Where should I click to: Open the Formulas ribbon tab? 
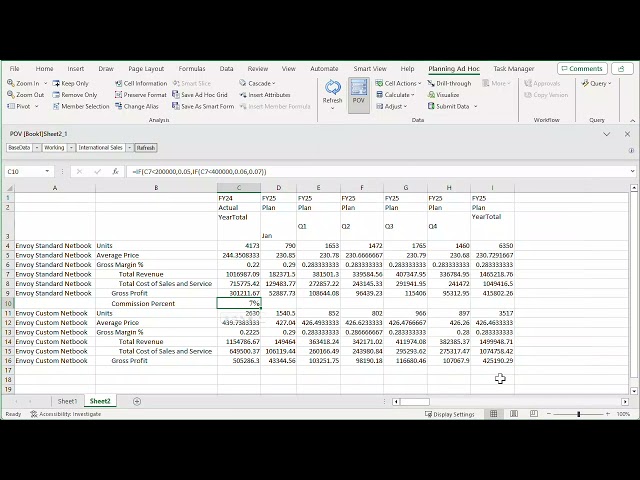pos(192,69)
